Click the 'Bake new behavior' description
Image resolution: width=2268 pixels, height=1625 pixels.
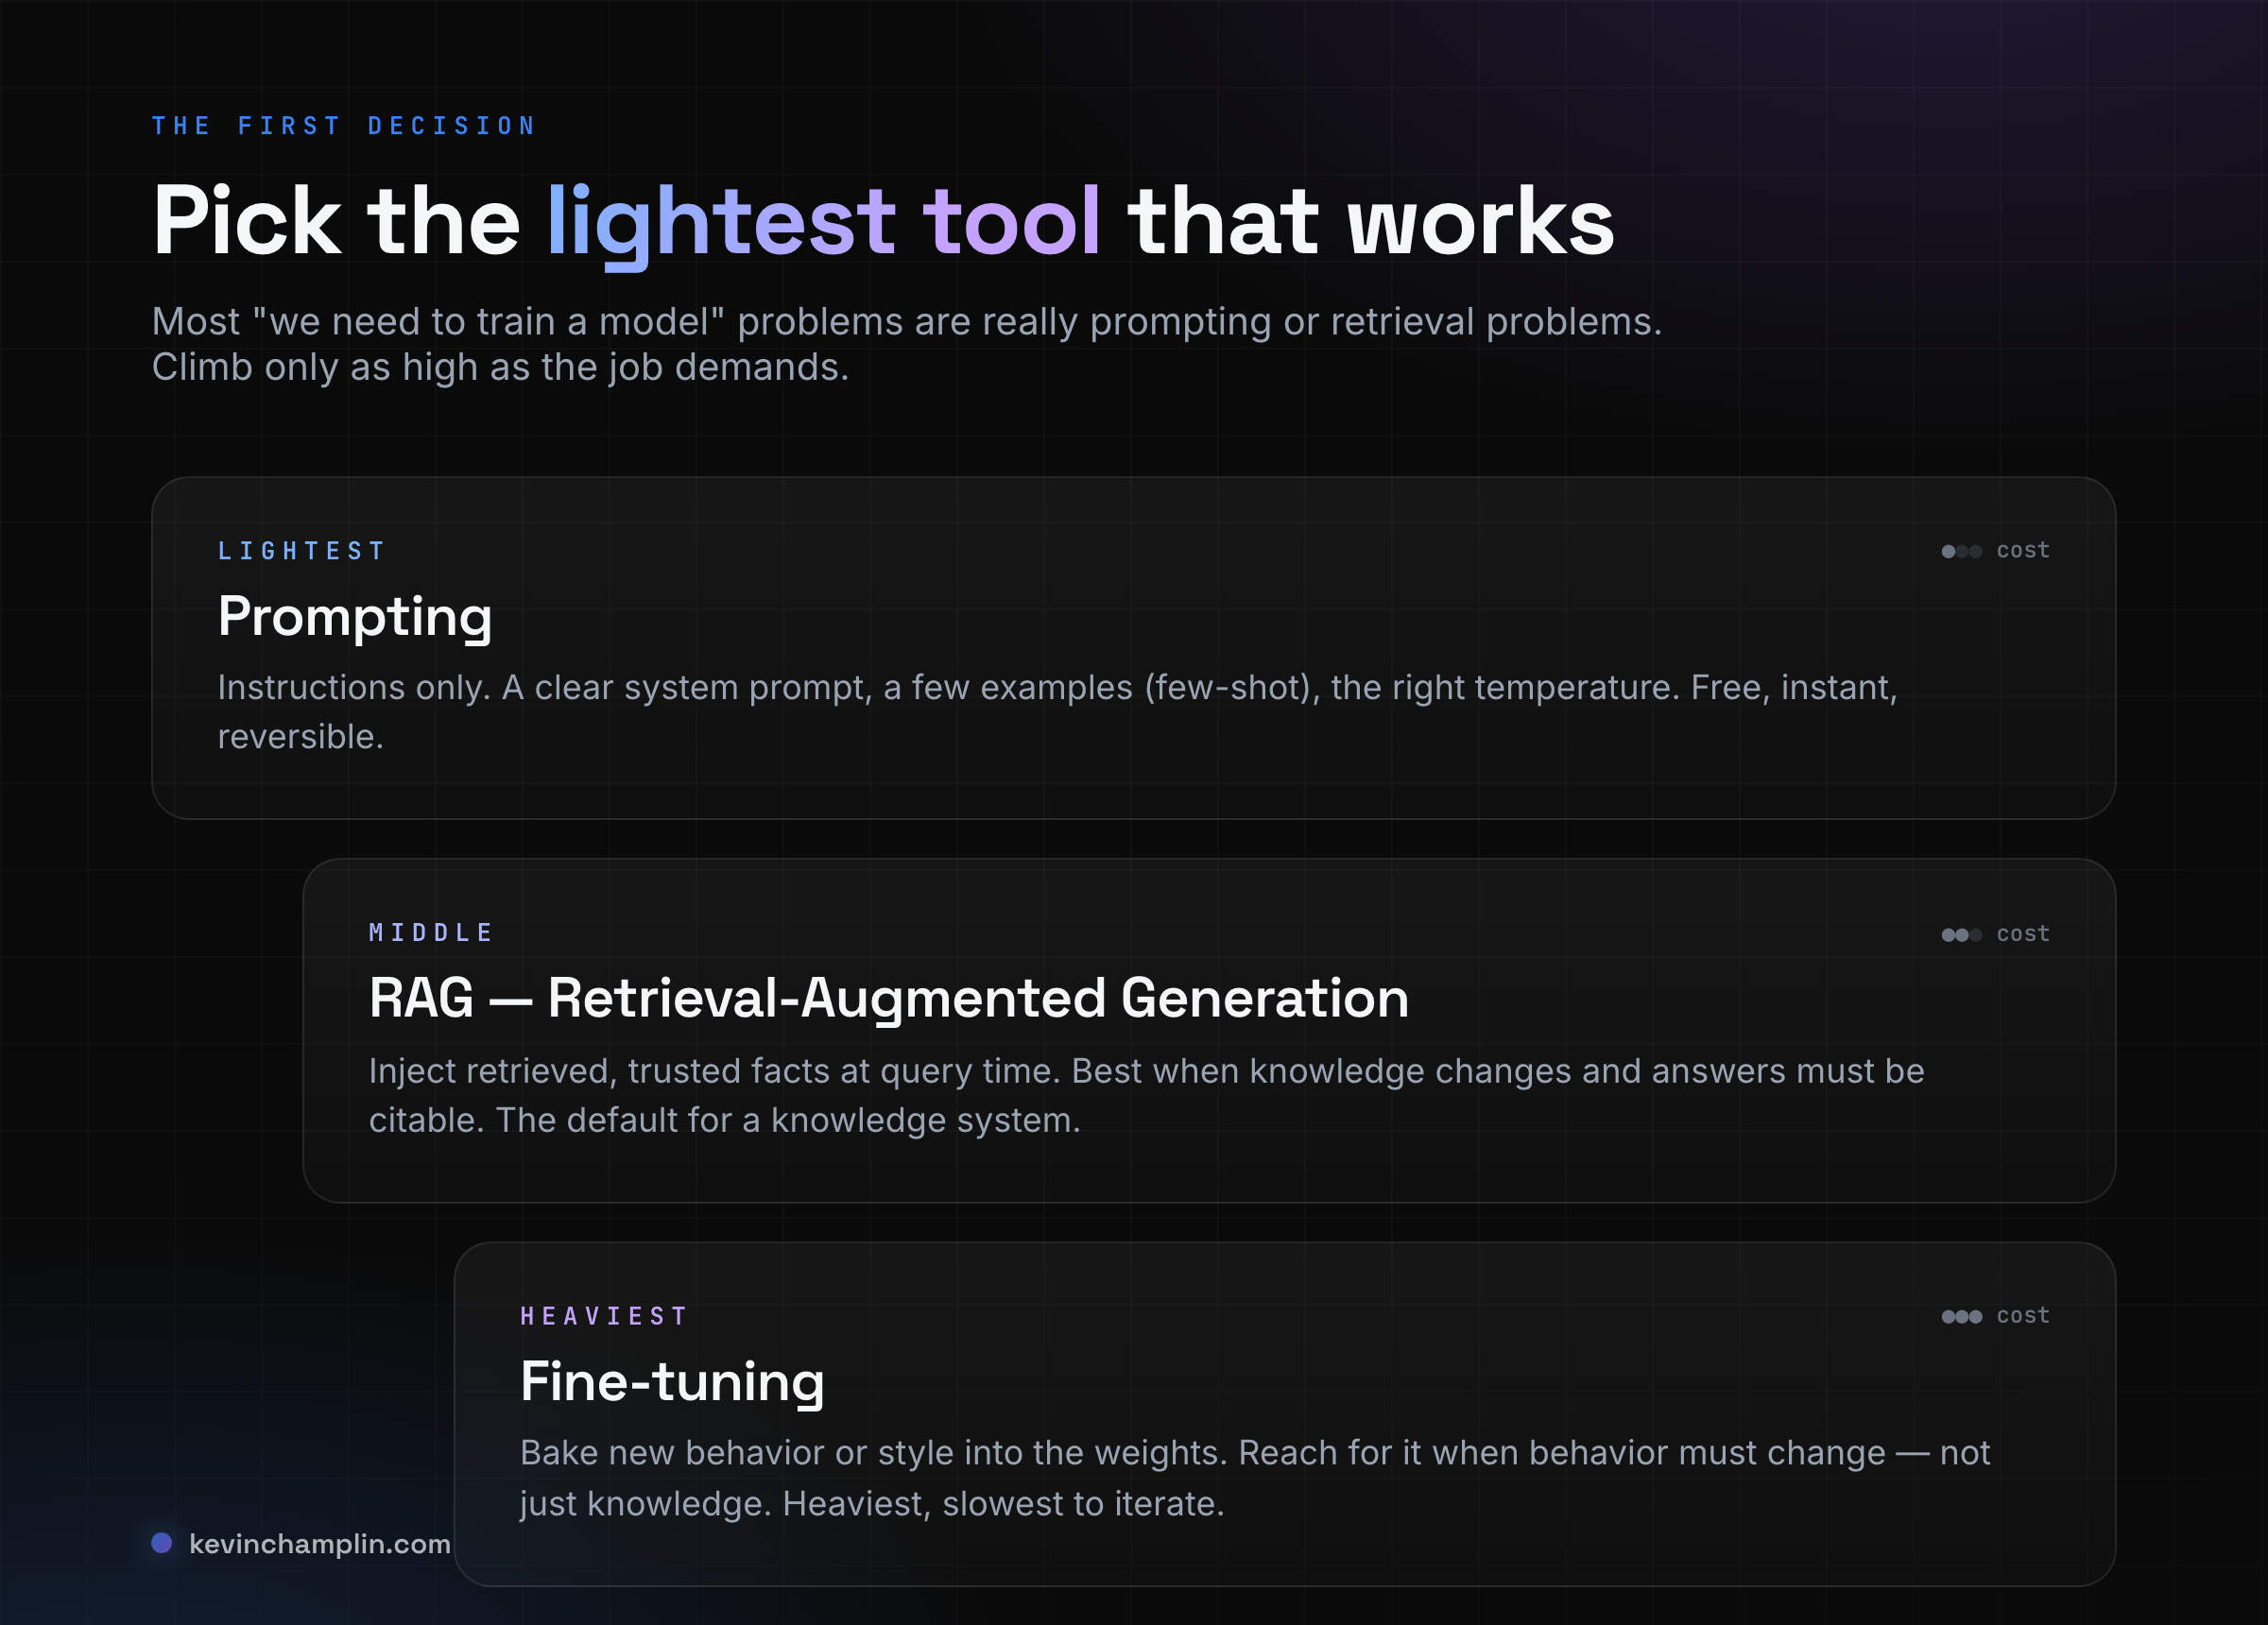click(1255, 1478)
